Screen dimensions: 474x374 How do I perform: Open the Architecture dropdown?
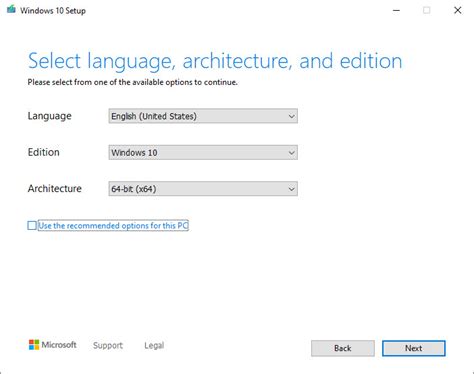tap(203, 189)
